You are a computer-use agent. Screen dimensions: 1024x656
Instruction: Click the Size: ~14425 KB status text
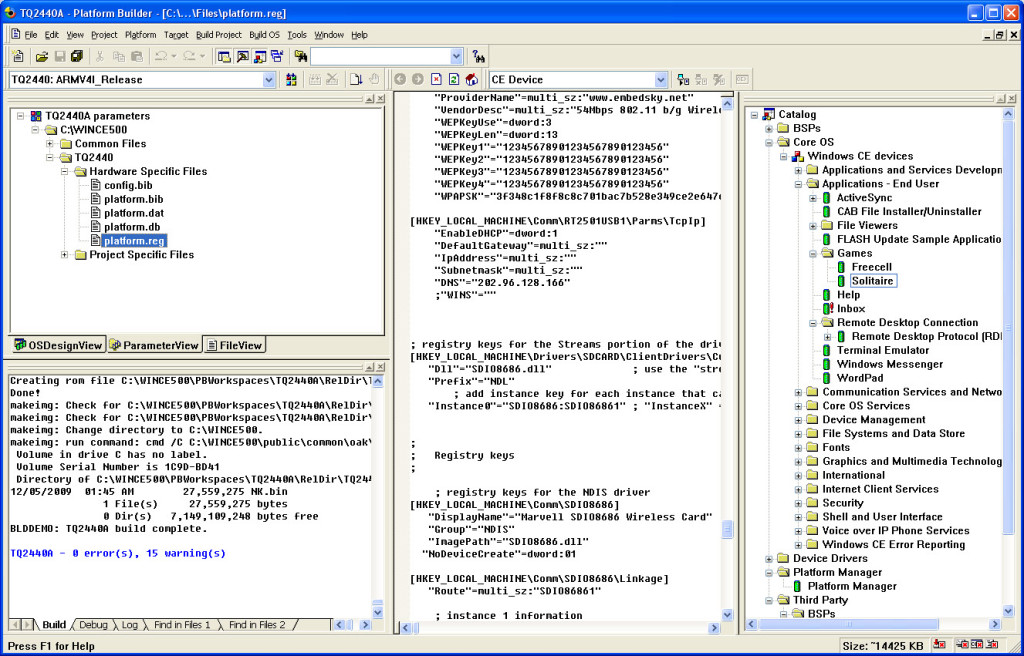[x=884, y=646]
